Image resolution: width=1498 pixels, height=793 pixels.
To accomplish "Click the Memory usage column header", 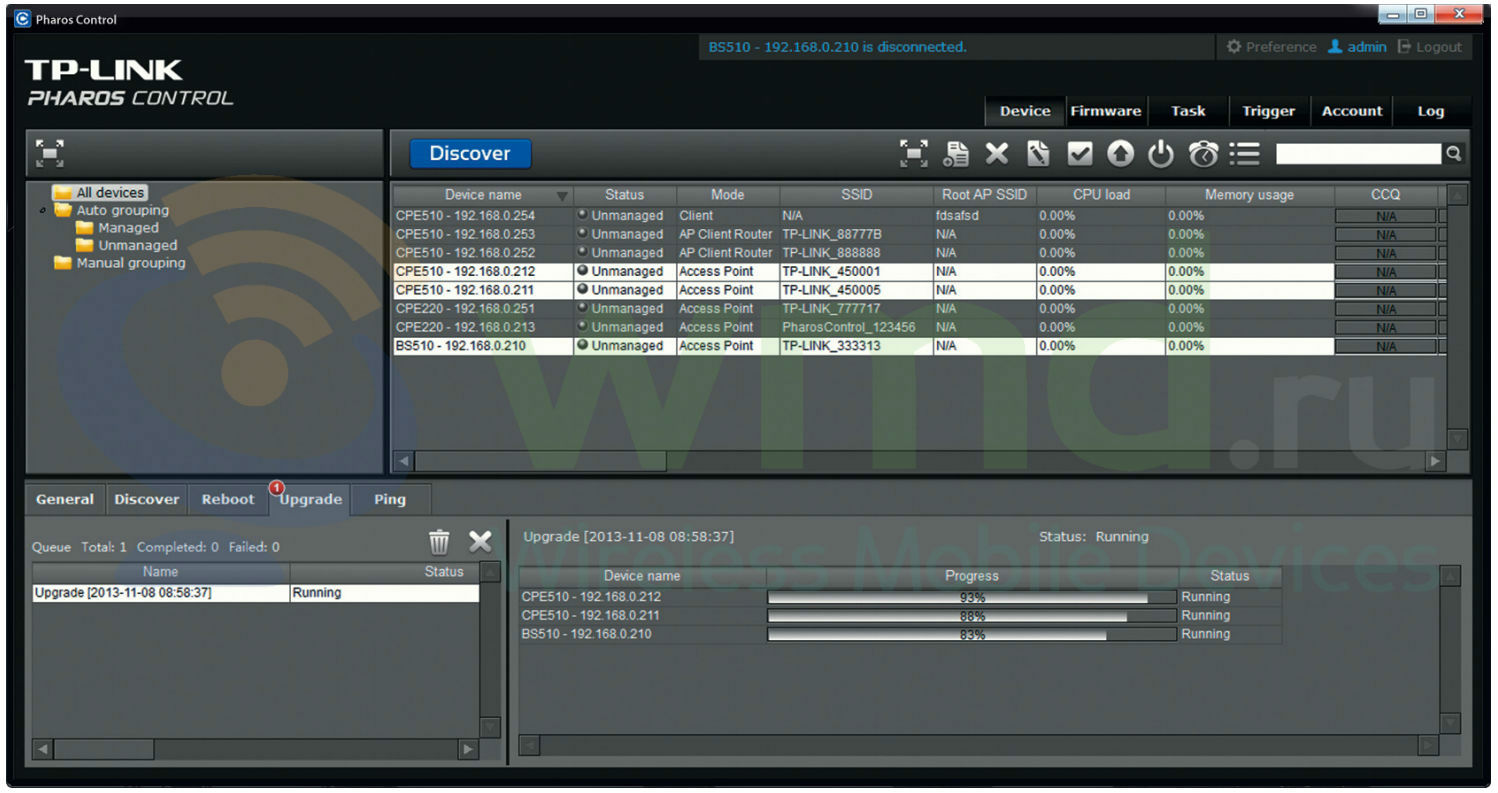I will pyautogui.click(x=1249, y=195).
